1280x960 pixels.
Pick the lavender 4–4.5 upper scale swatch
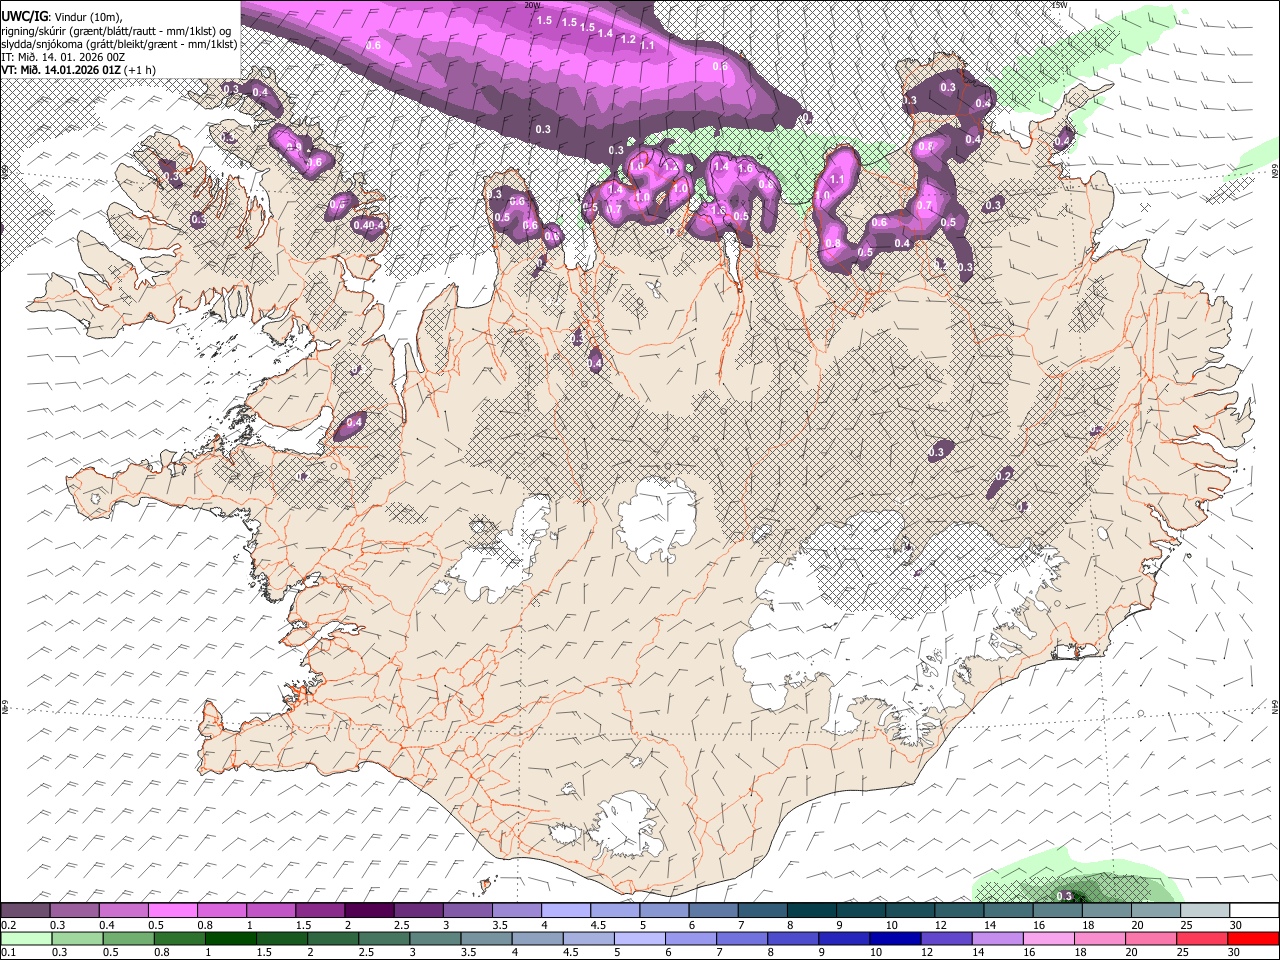point(564,910)
